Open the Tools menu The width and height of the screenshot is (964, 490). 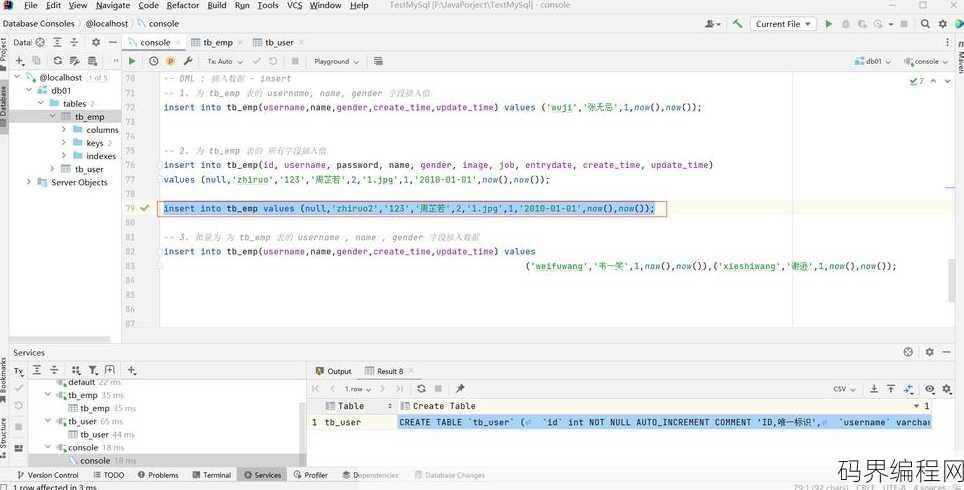(x=267, y=5)
